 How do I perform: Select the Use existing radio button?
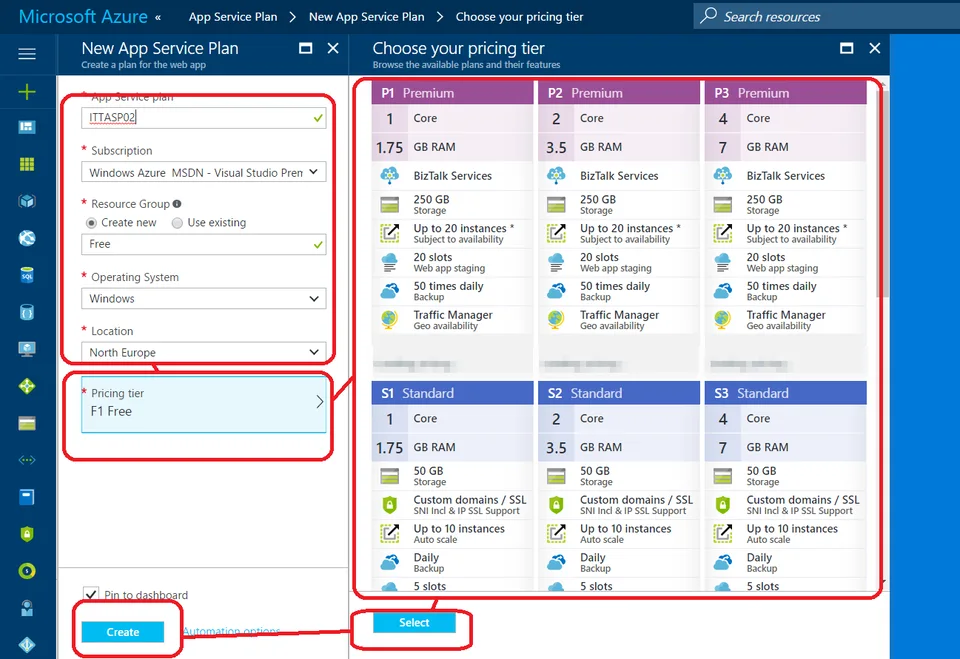pyautogui.click(x=177, y=223)
